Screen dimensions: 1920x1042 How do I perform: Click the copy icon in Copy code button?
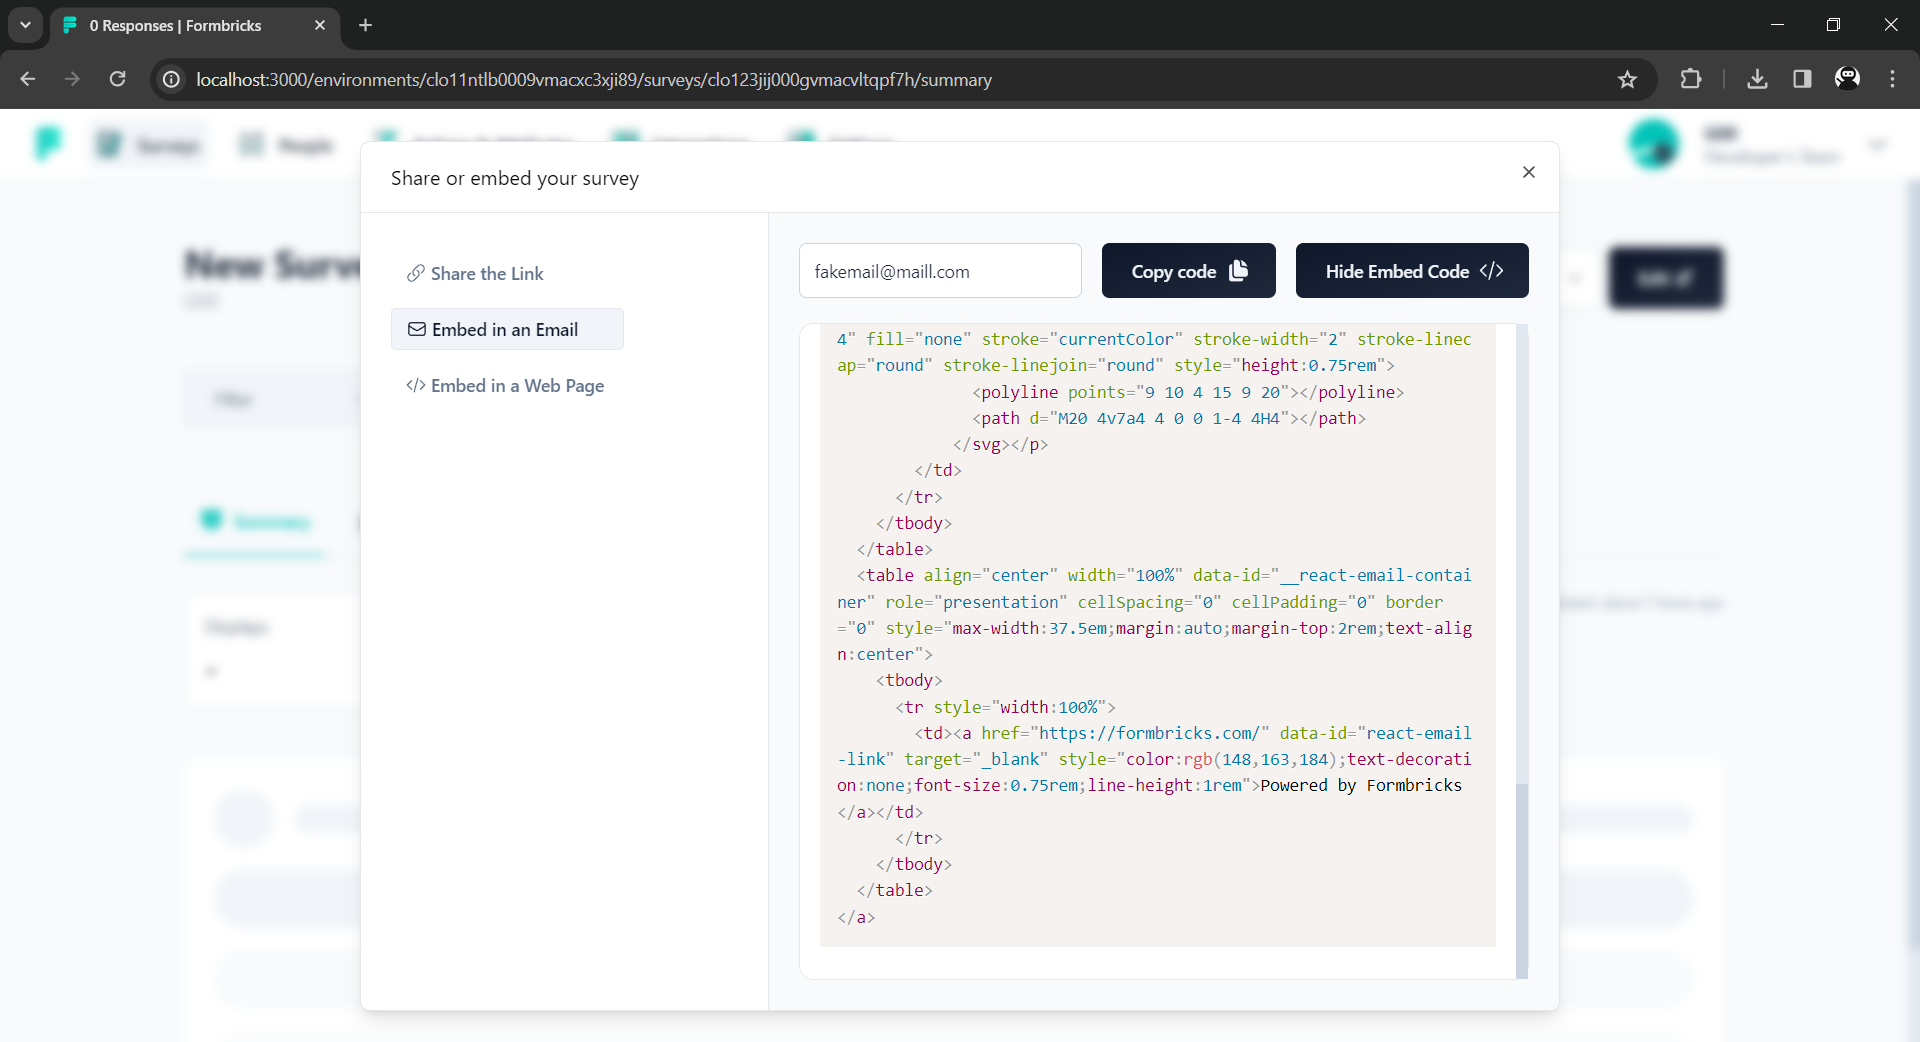1238,271
